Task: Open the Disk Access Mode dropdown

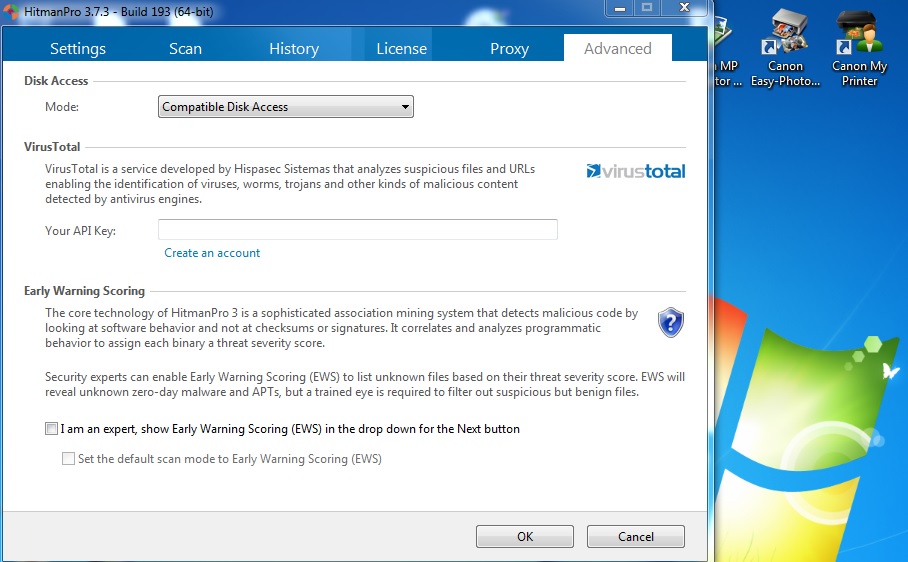Action: (285, 106)
